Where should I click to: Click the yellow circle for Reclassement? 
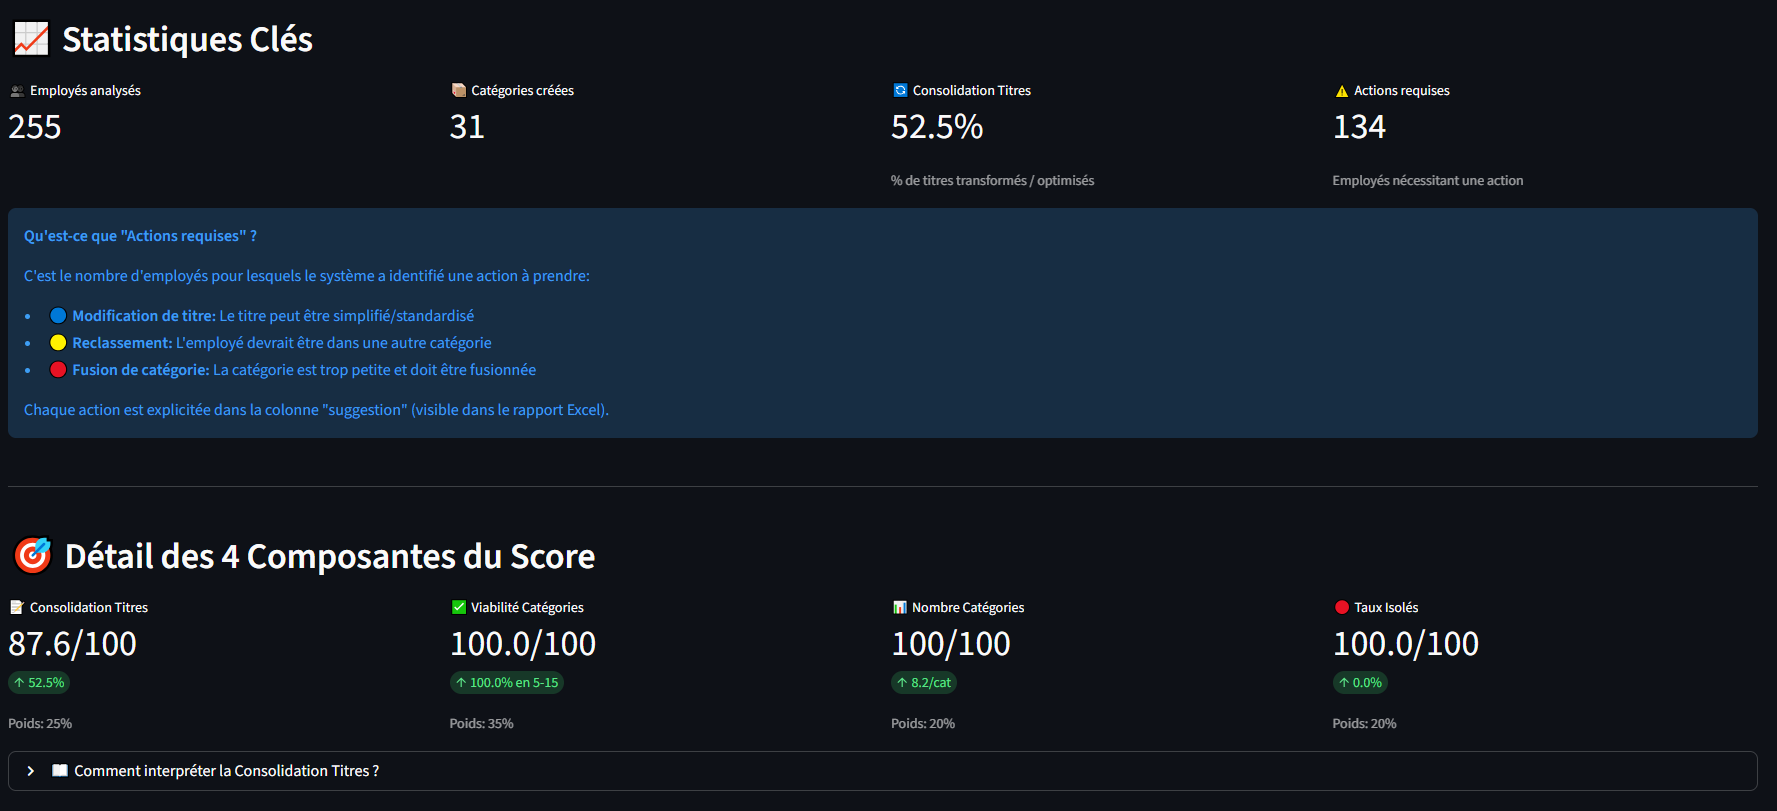(58, 343)
